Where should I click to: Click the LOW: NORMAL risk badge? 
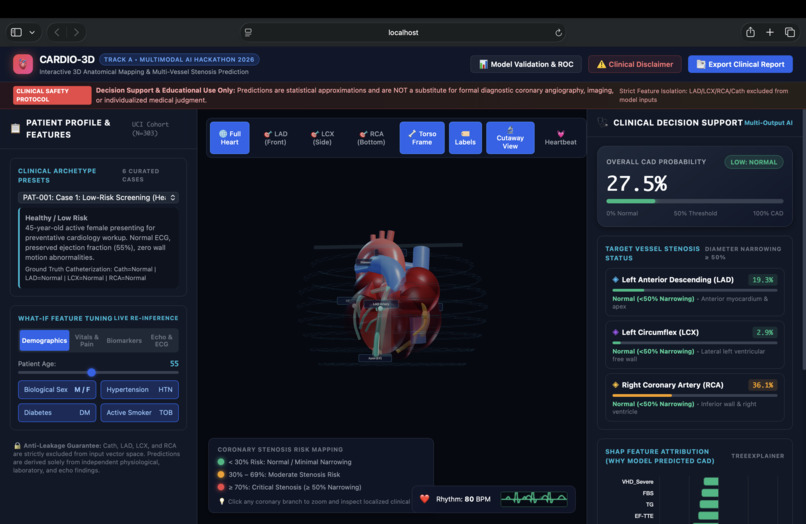pyautogui.click(x=754, y=162)
